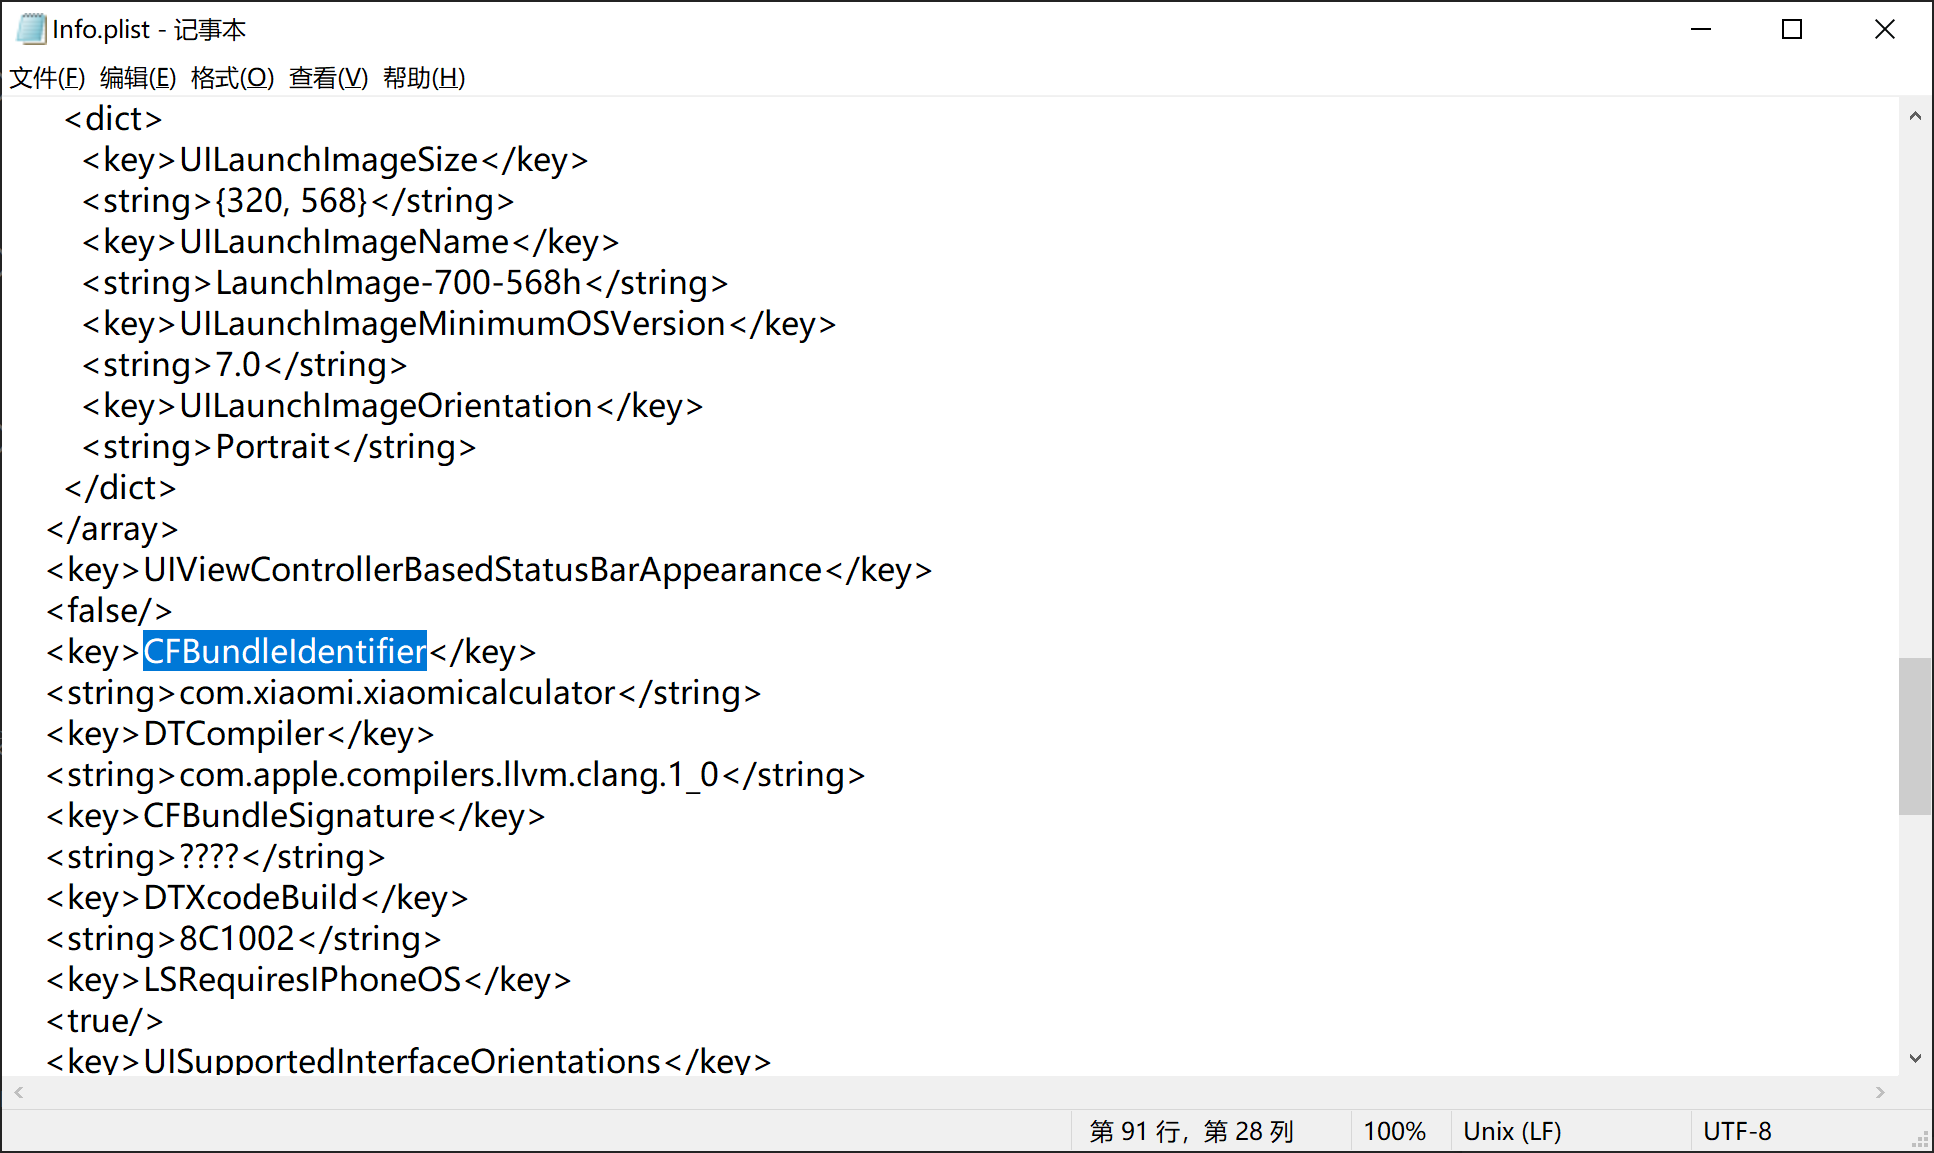1934x1153 pixels.
Task: Click the UTF-8 encoding status indicator
Action: (x=1737, y=1132)
